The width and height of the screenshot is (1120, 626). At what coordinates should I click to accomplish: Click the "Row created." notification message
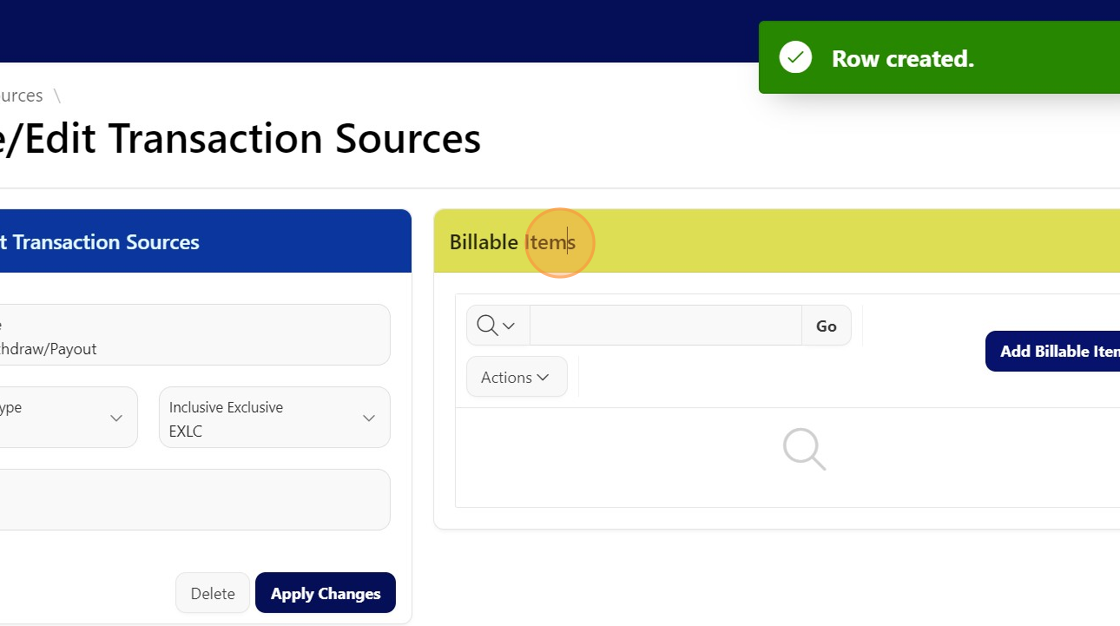pyautogui.click(x=902, y=59)
